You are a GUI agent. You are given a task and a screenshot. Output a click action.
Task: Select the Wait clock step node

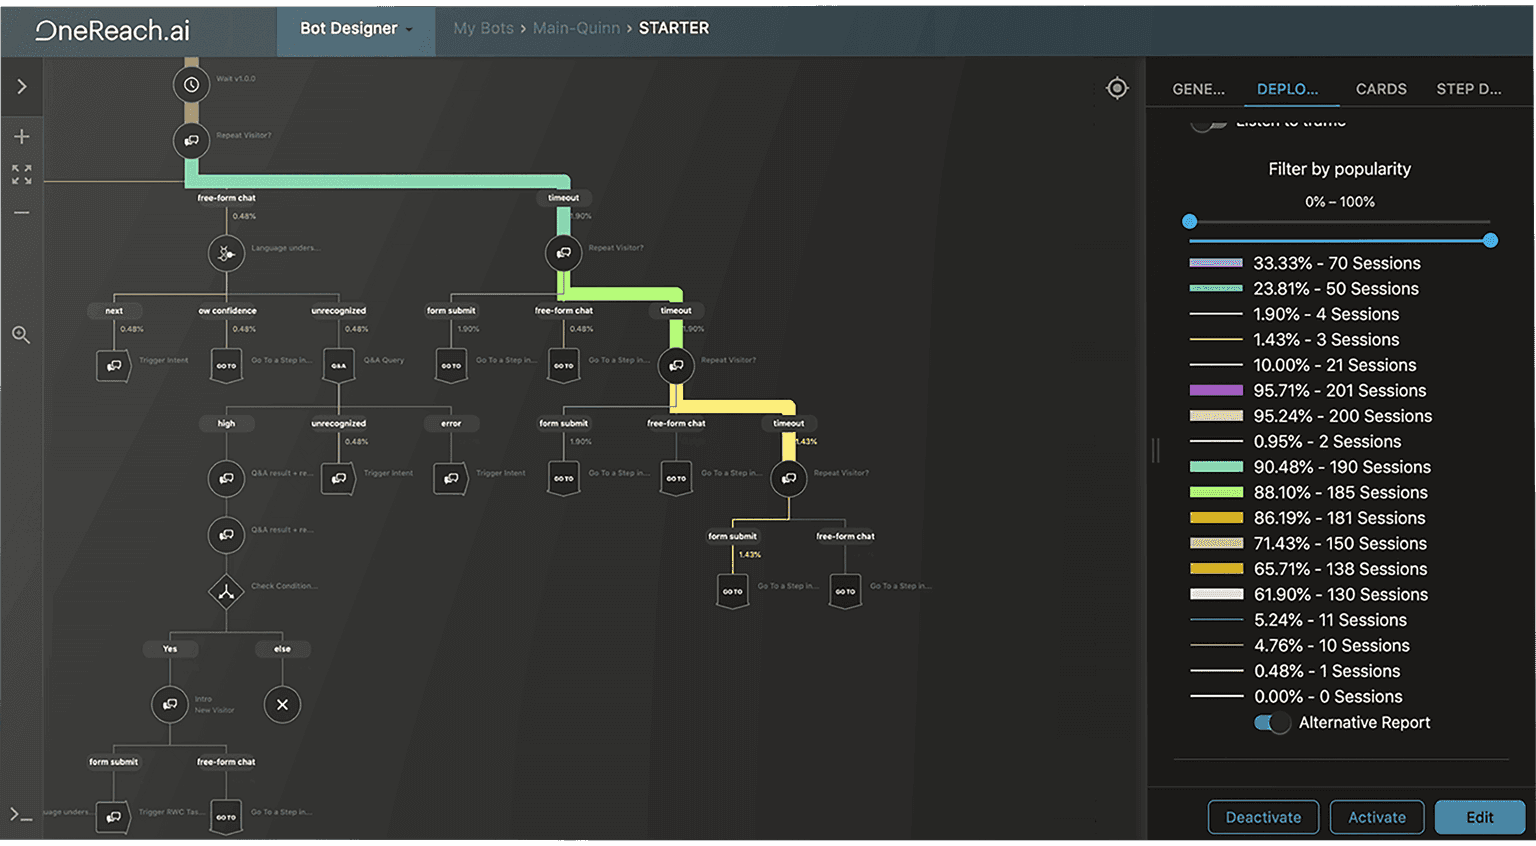pos(191,85)
